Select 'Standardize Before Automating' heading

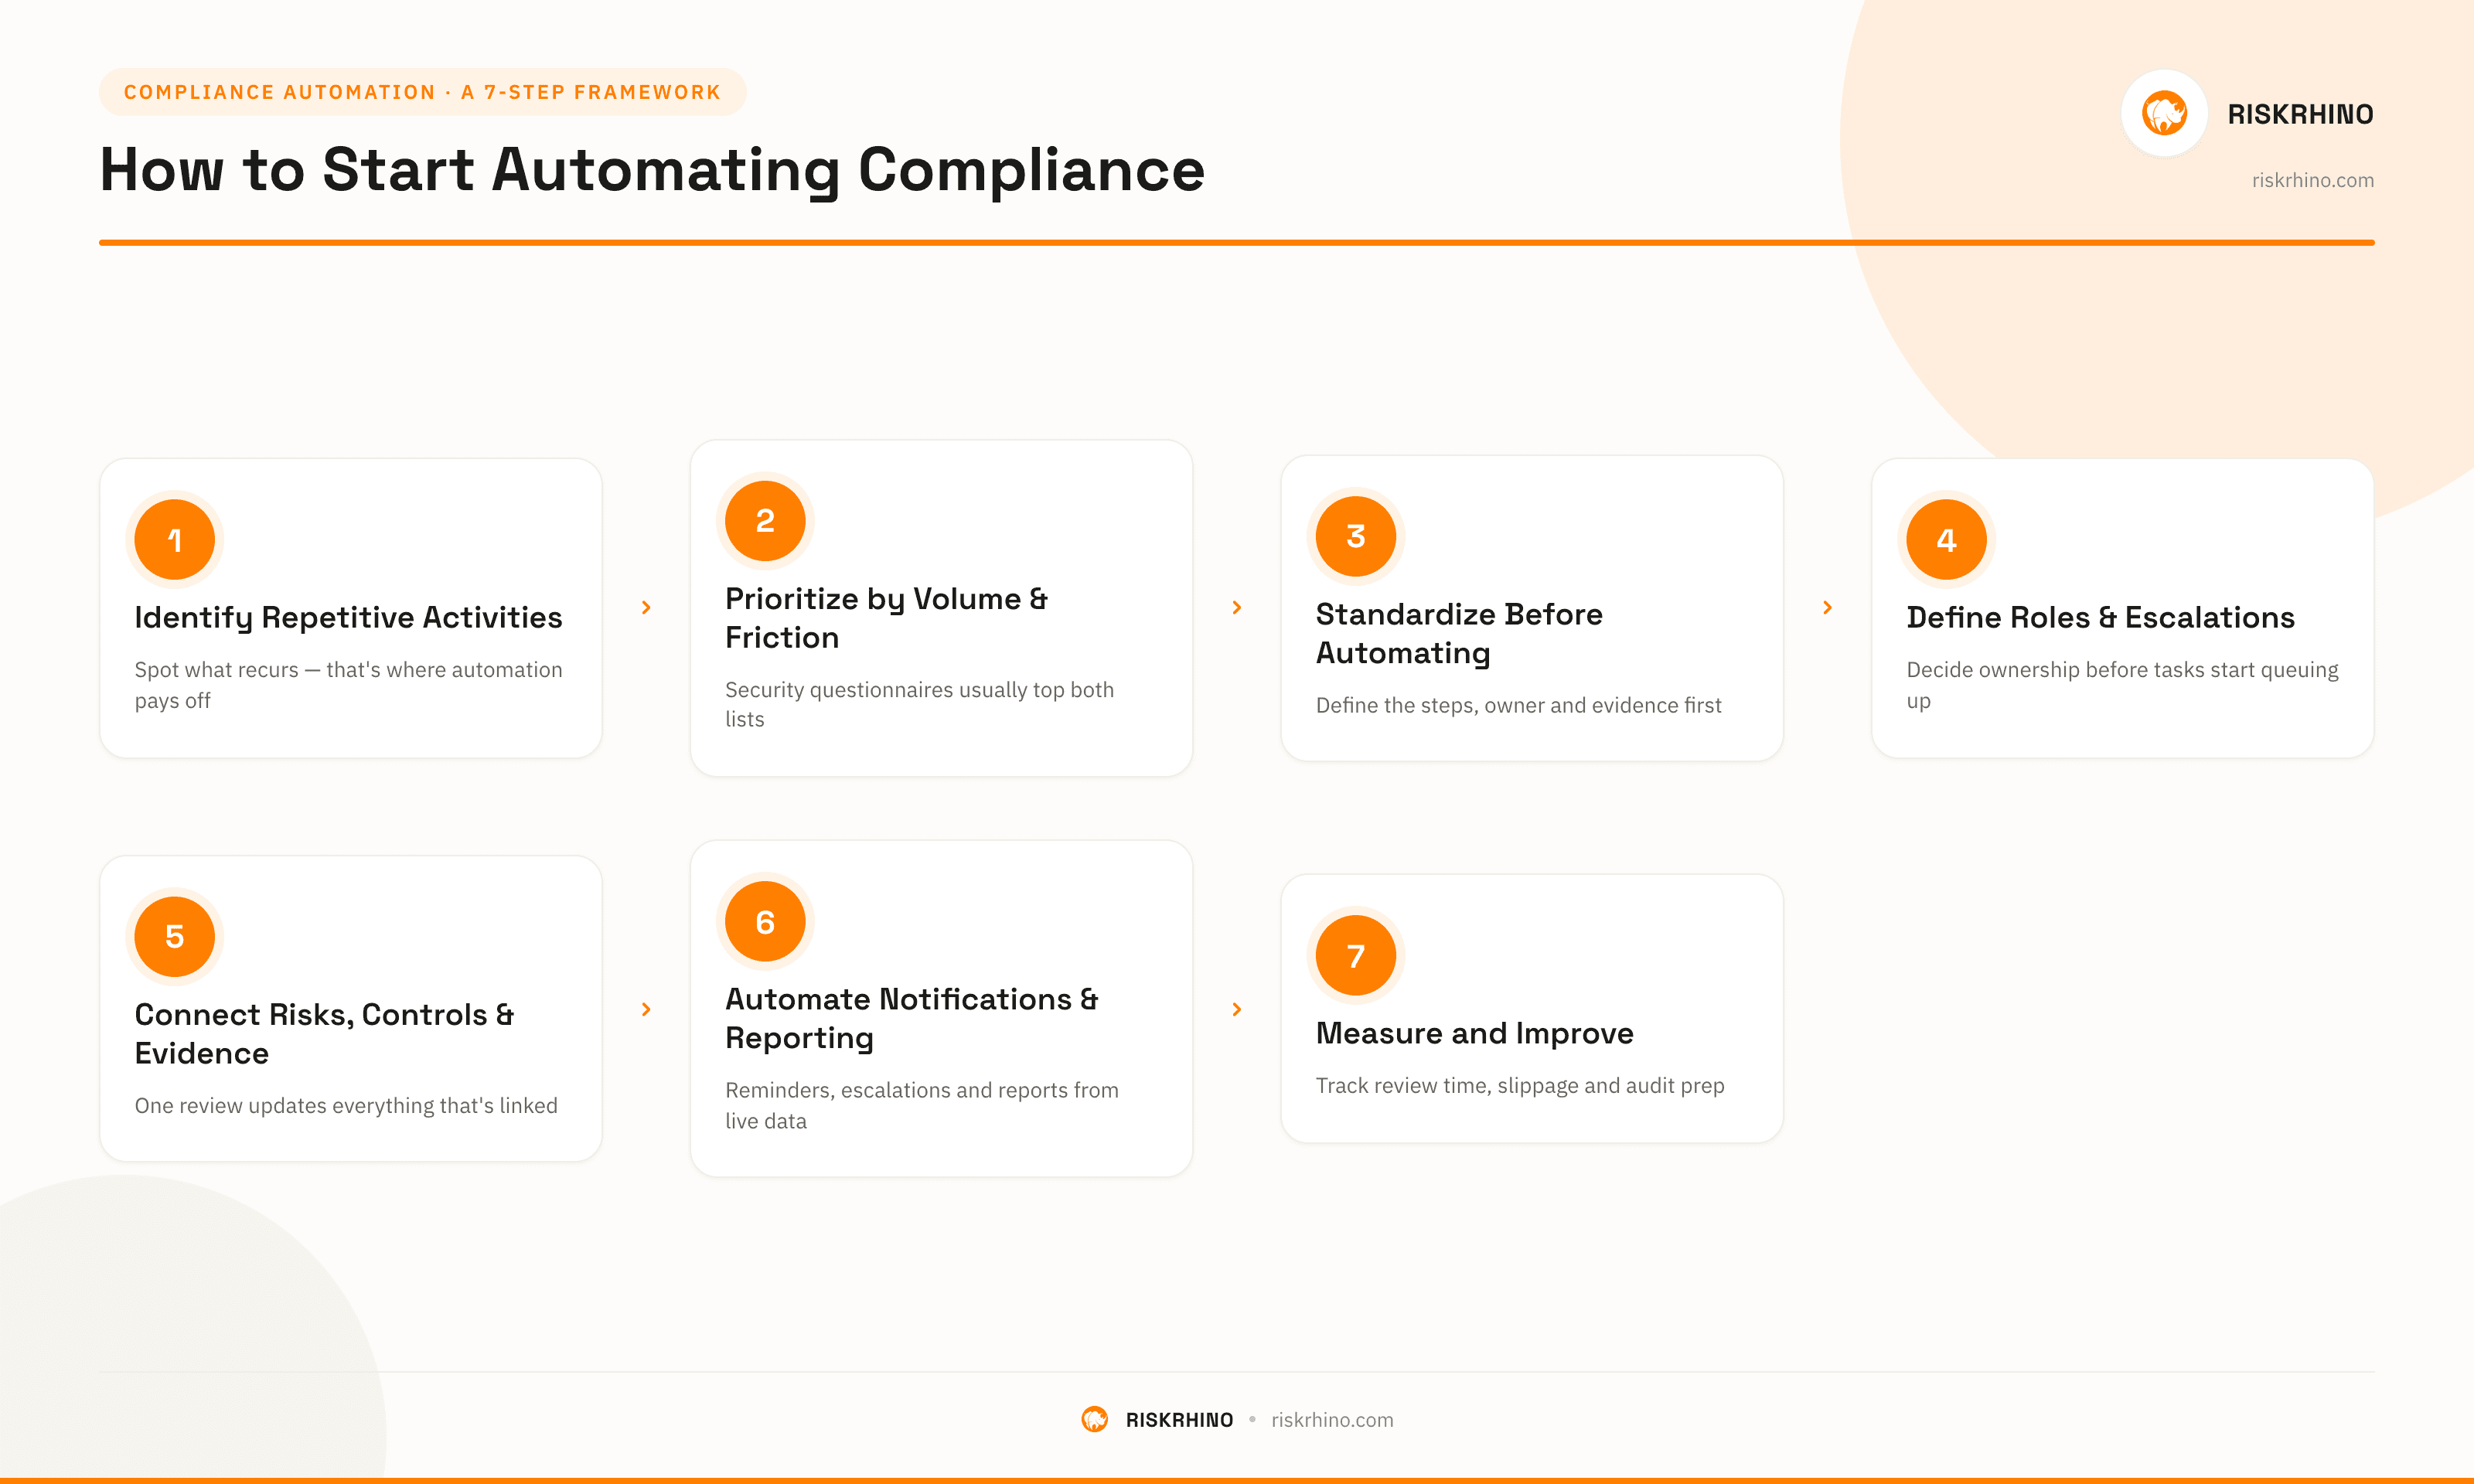(x=1459, y=633)
